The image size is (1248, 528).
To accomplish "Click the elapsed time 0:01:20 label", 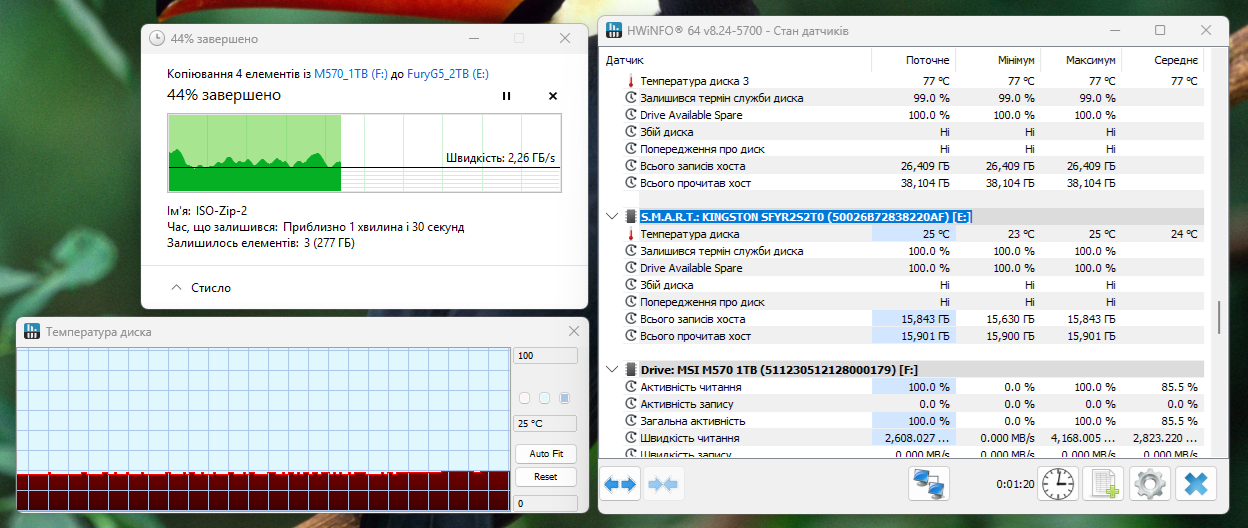I will 1015,484.
